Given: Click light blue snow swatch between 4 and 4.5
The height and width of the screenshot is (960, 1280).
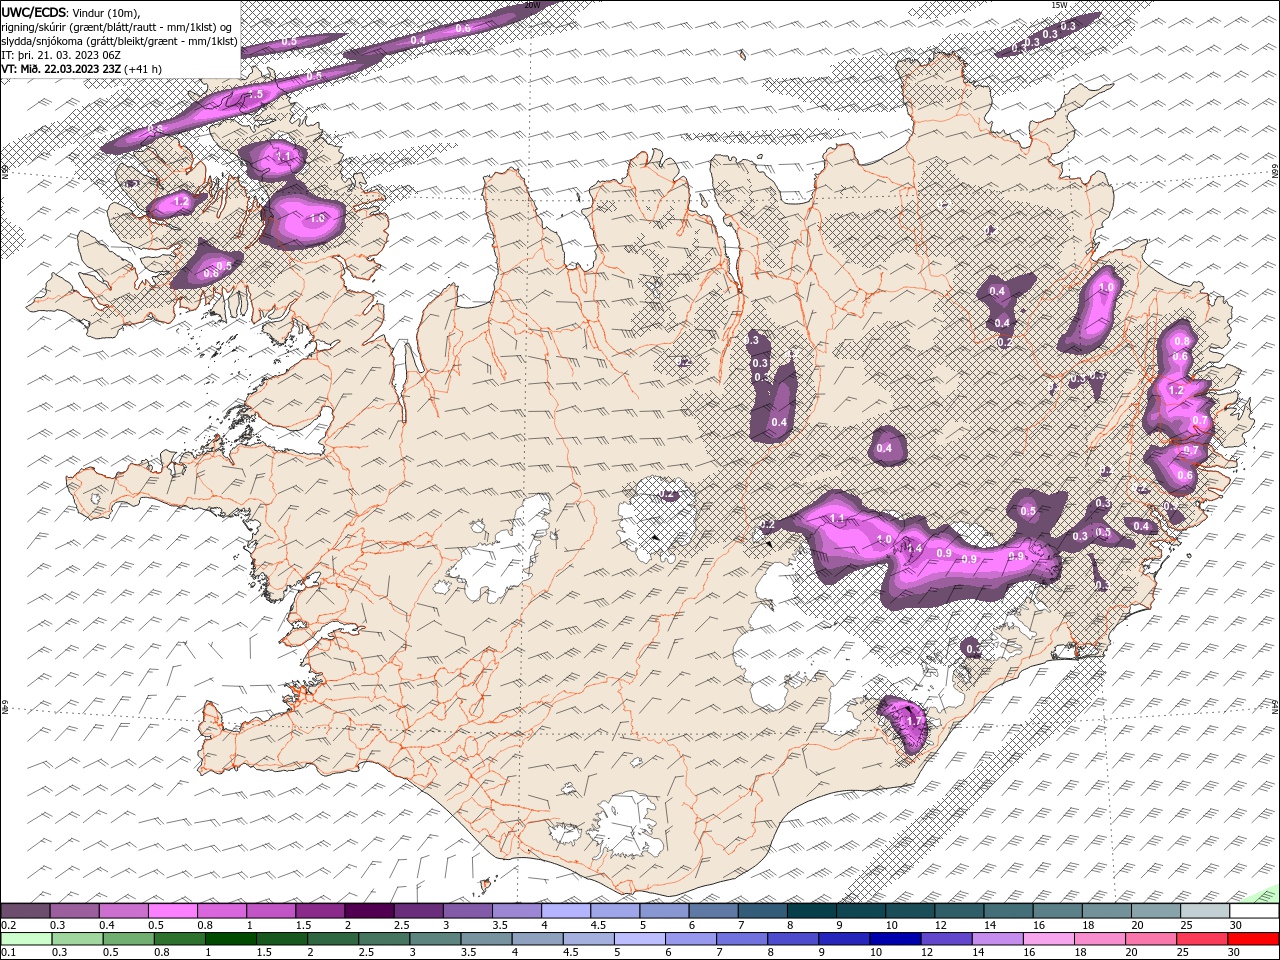Looking at the screenshot, I should point(566,911).
